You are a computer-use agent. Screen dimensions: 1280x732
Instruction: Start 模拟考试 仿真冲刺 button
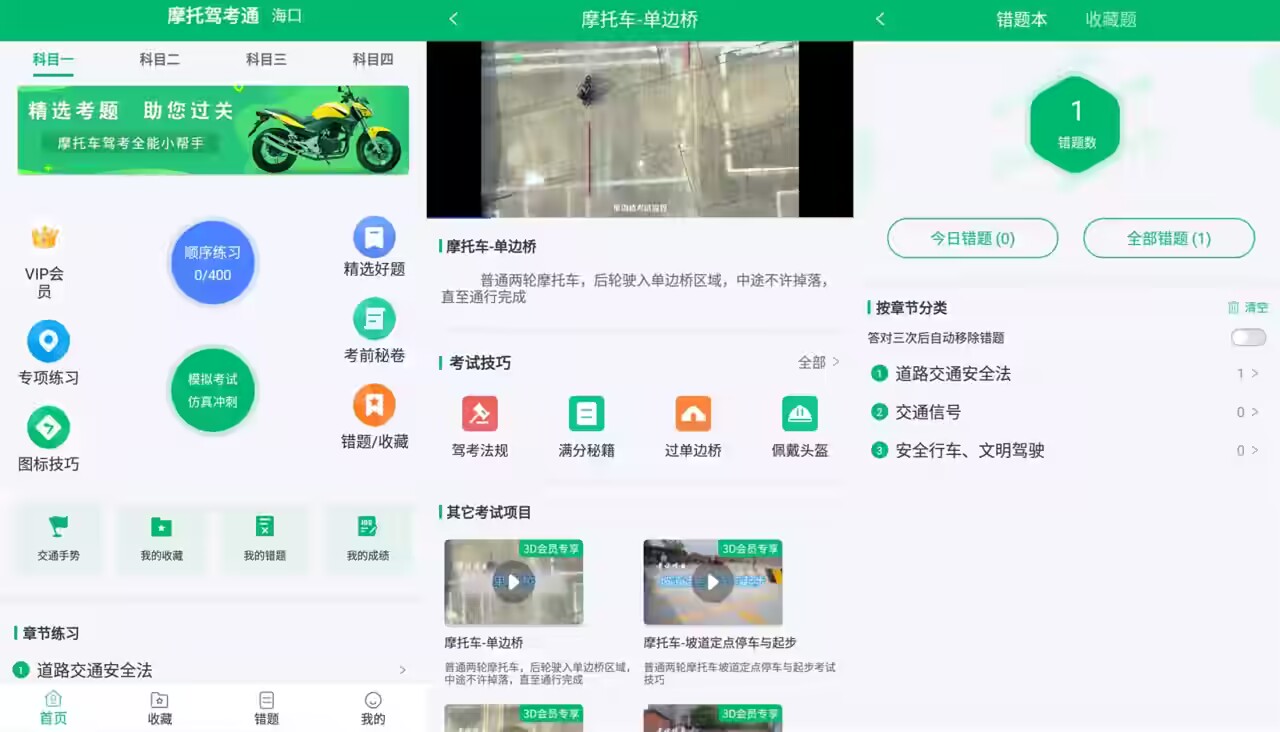click(213, 390)
